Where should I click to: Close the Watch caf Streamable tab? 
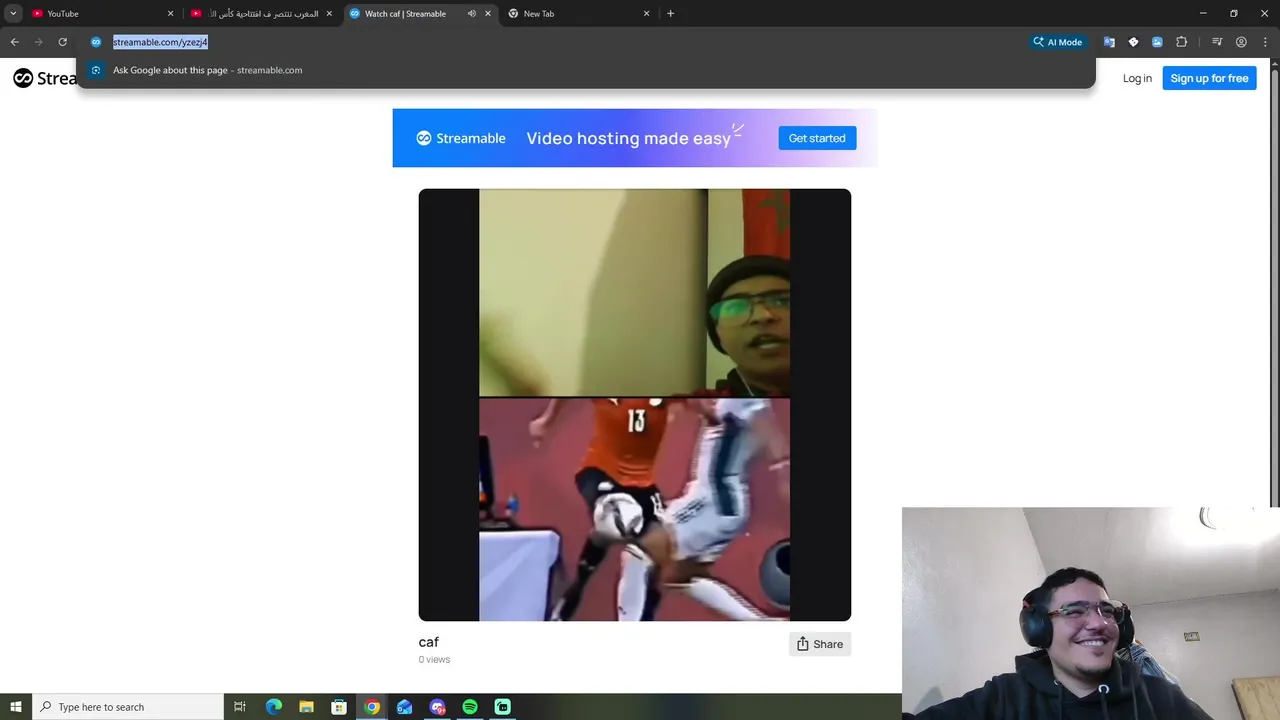pyautogui.click(x=488, y=14)
